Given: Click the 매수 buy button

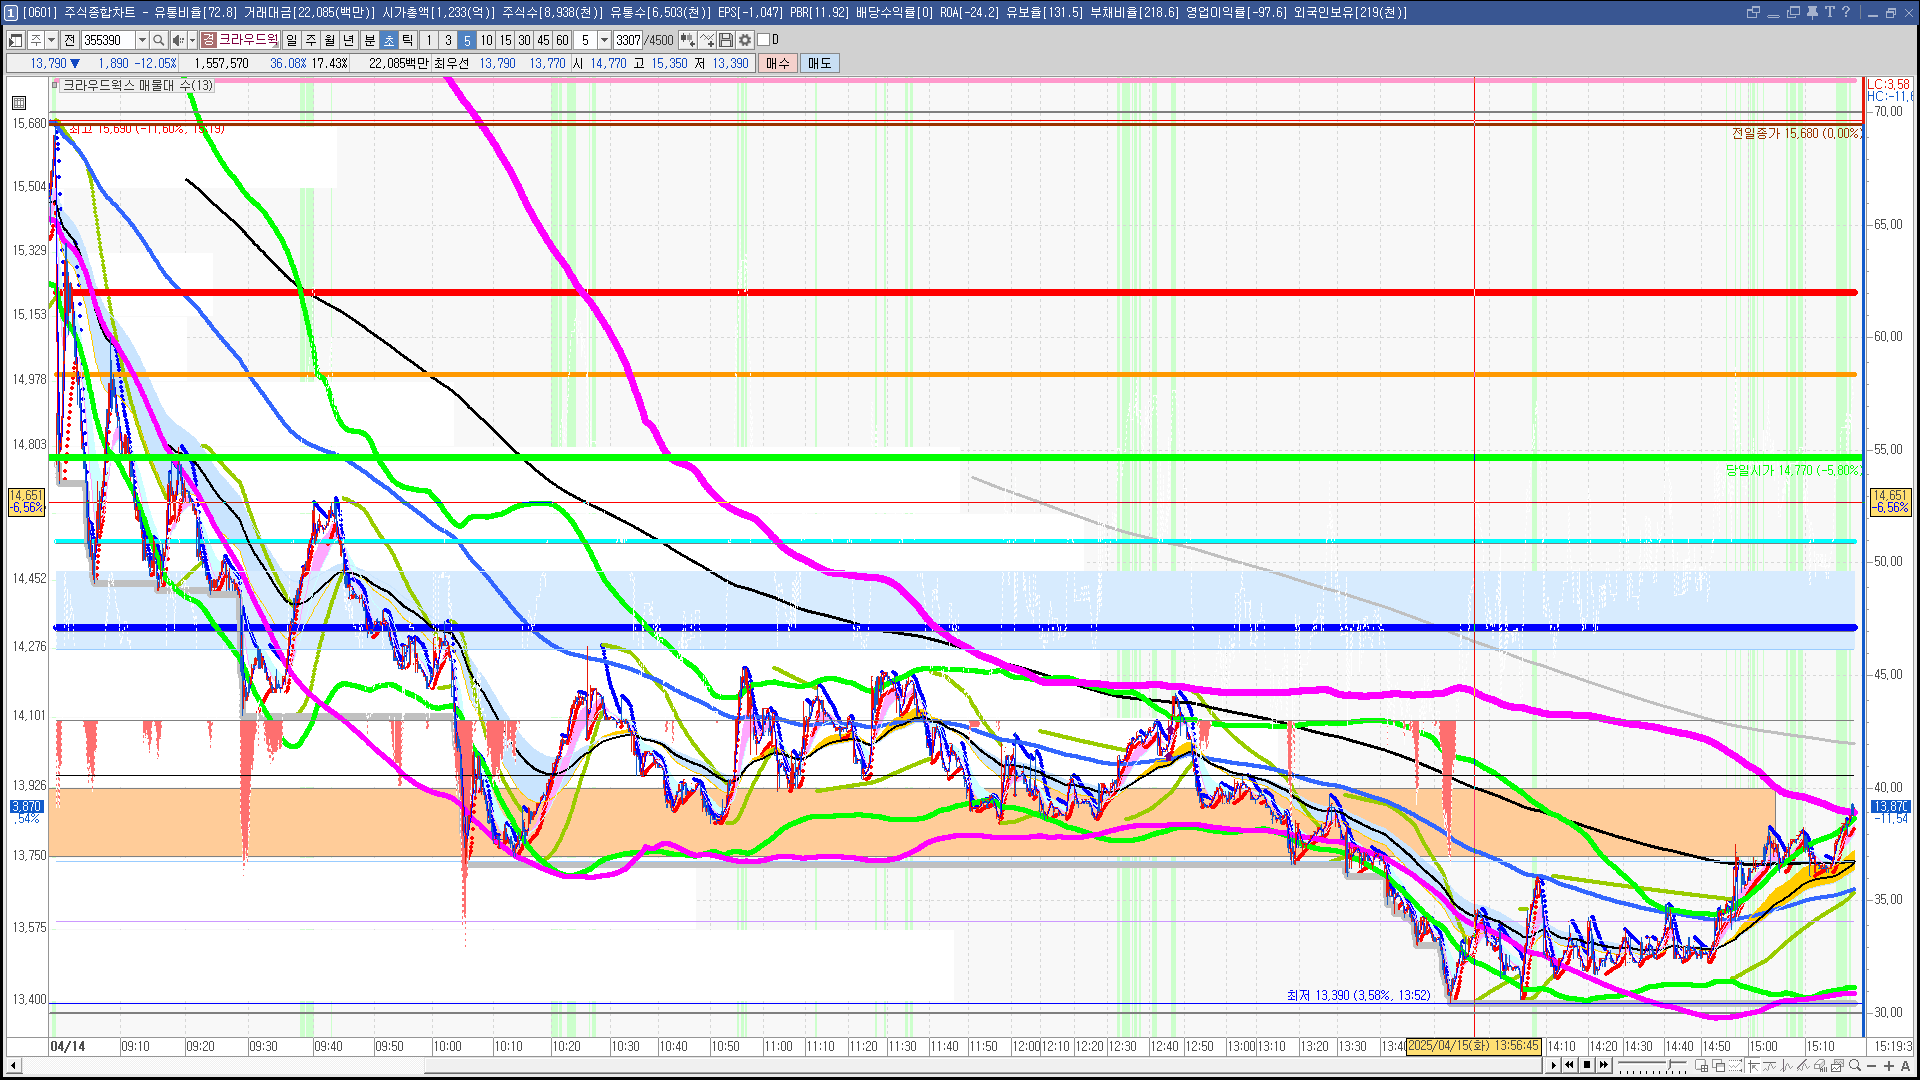Looking at the screenshot, I should [778, 63].
